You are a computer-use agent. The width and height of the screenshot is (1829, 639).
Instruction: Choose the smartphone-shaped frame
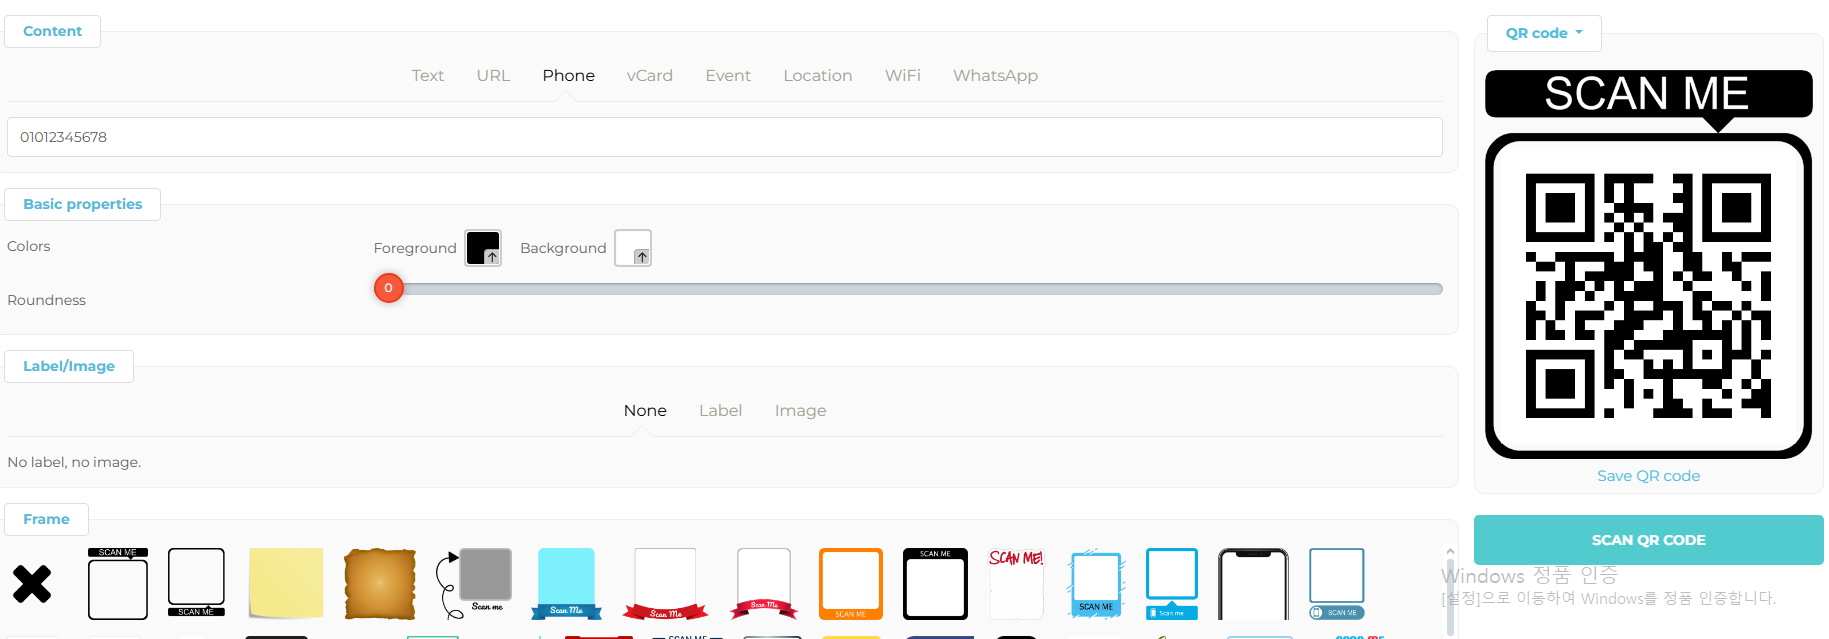click(1254, 584)
